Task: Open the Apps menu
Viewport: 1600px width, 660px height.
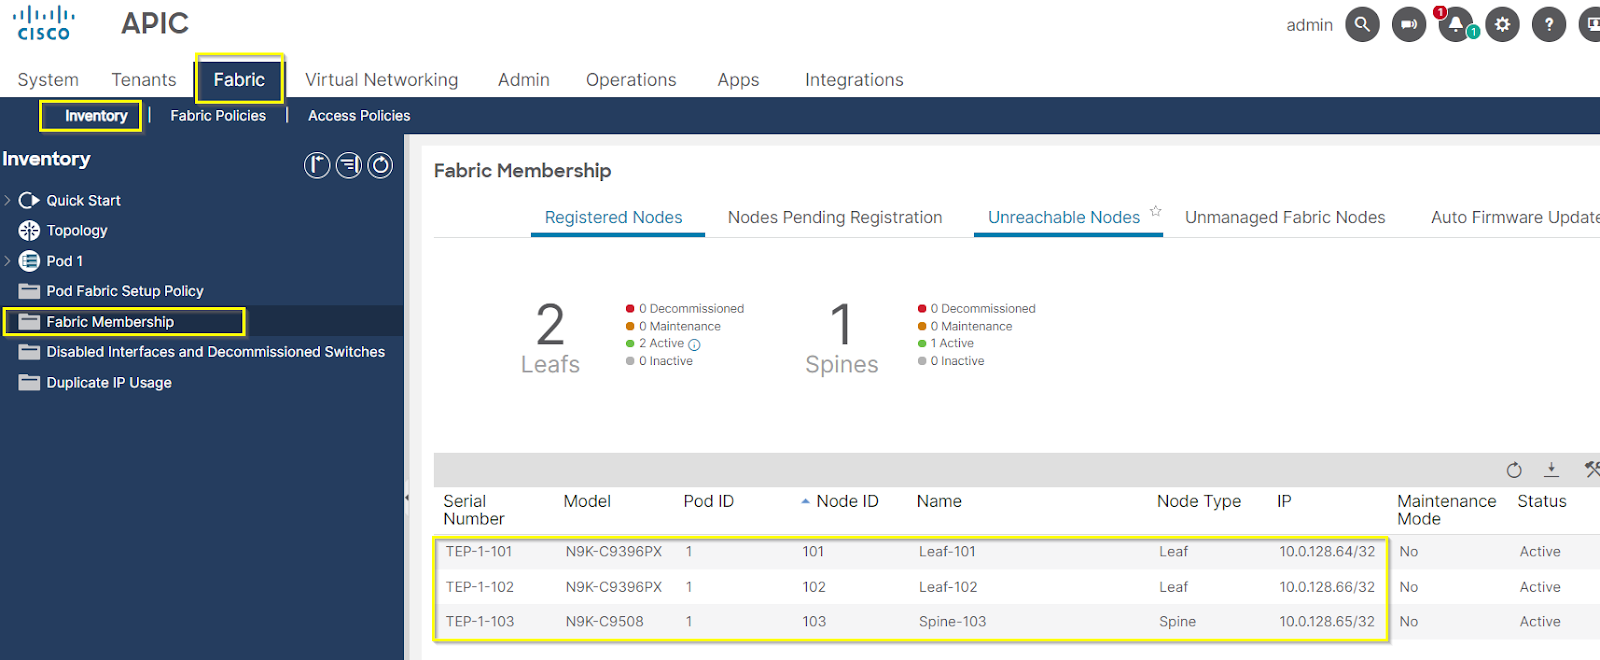Action: [738, 80]
